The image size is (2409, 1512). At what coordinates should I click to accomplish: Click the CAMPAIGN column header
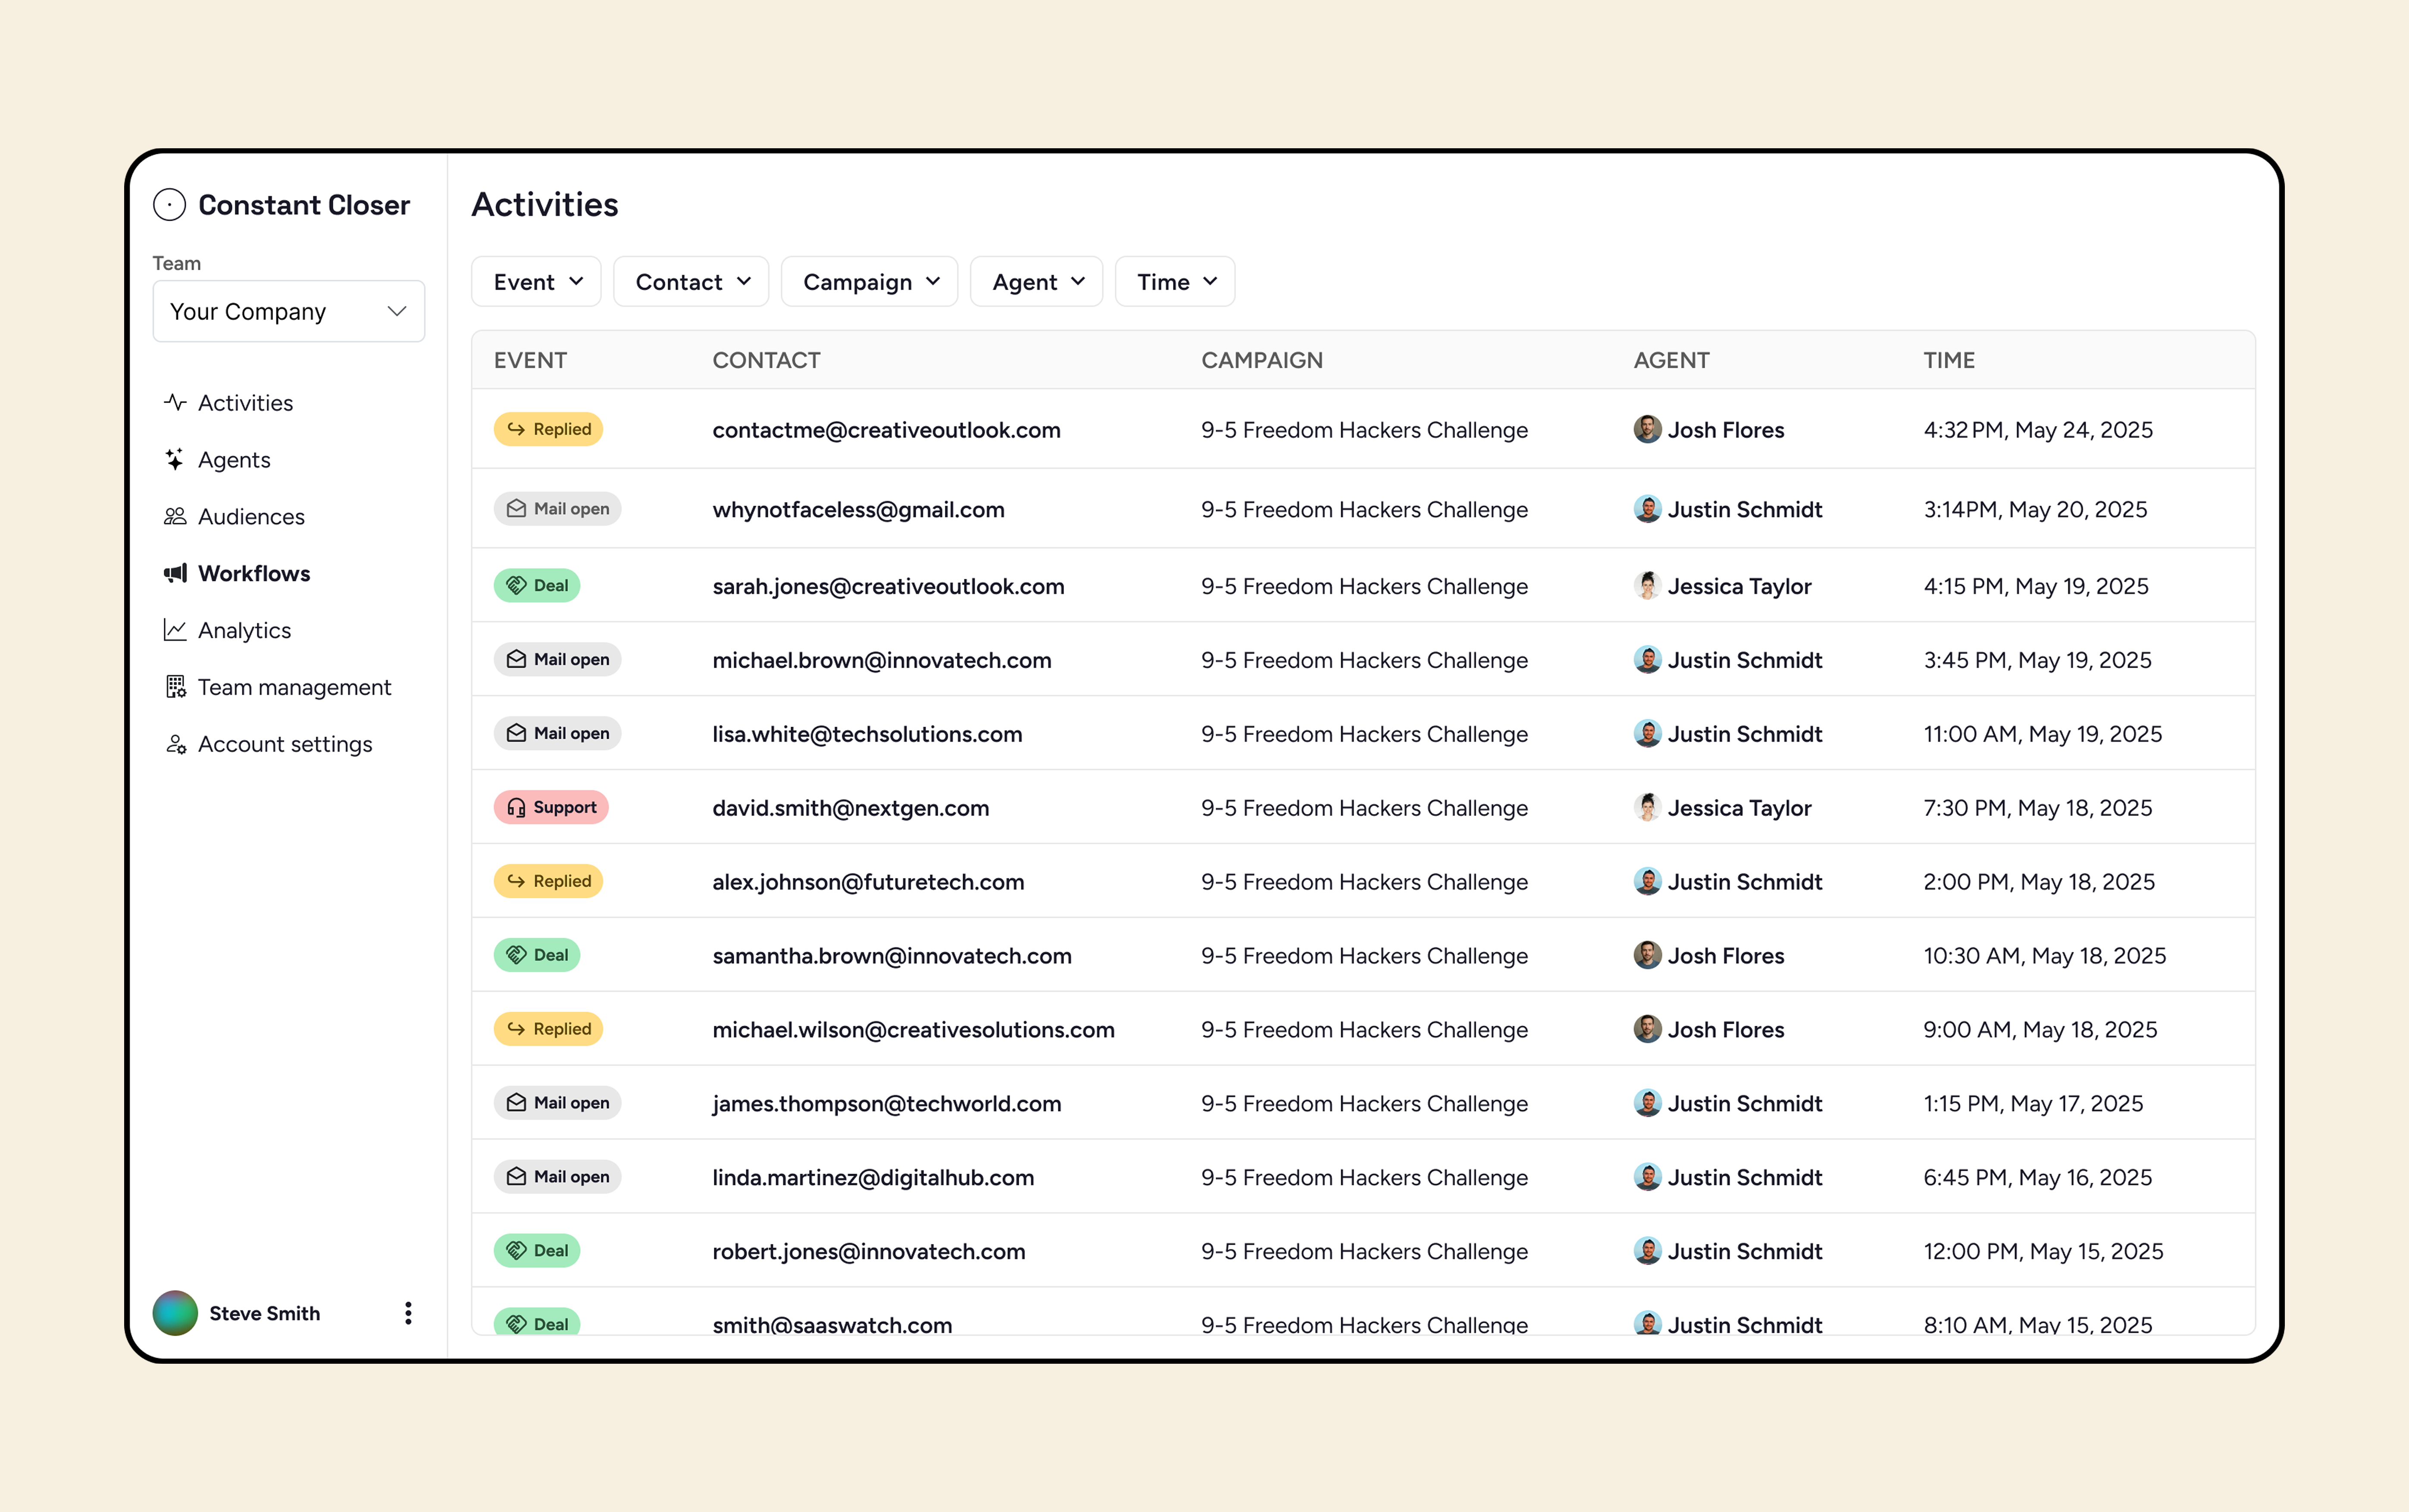coord(1262,361)
